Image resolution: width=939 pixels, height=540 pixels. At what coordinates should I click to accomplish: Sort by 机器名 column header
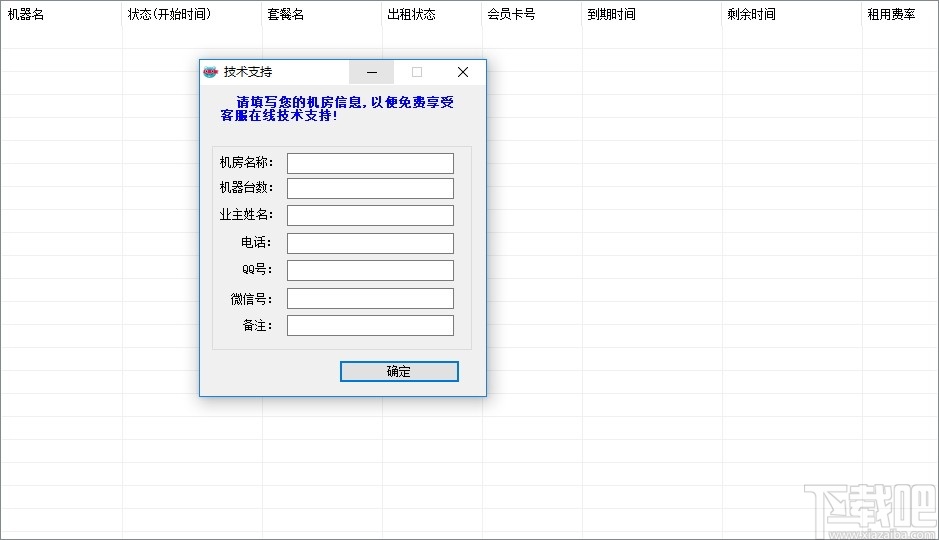click(x=61, y=14)
